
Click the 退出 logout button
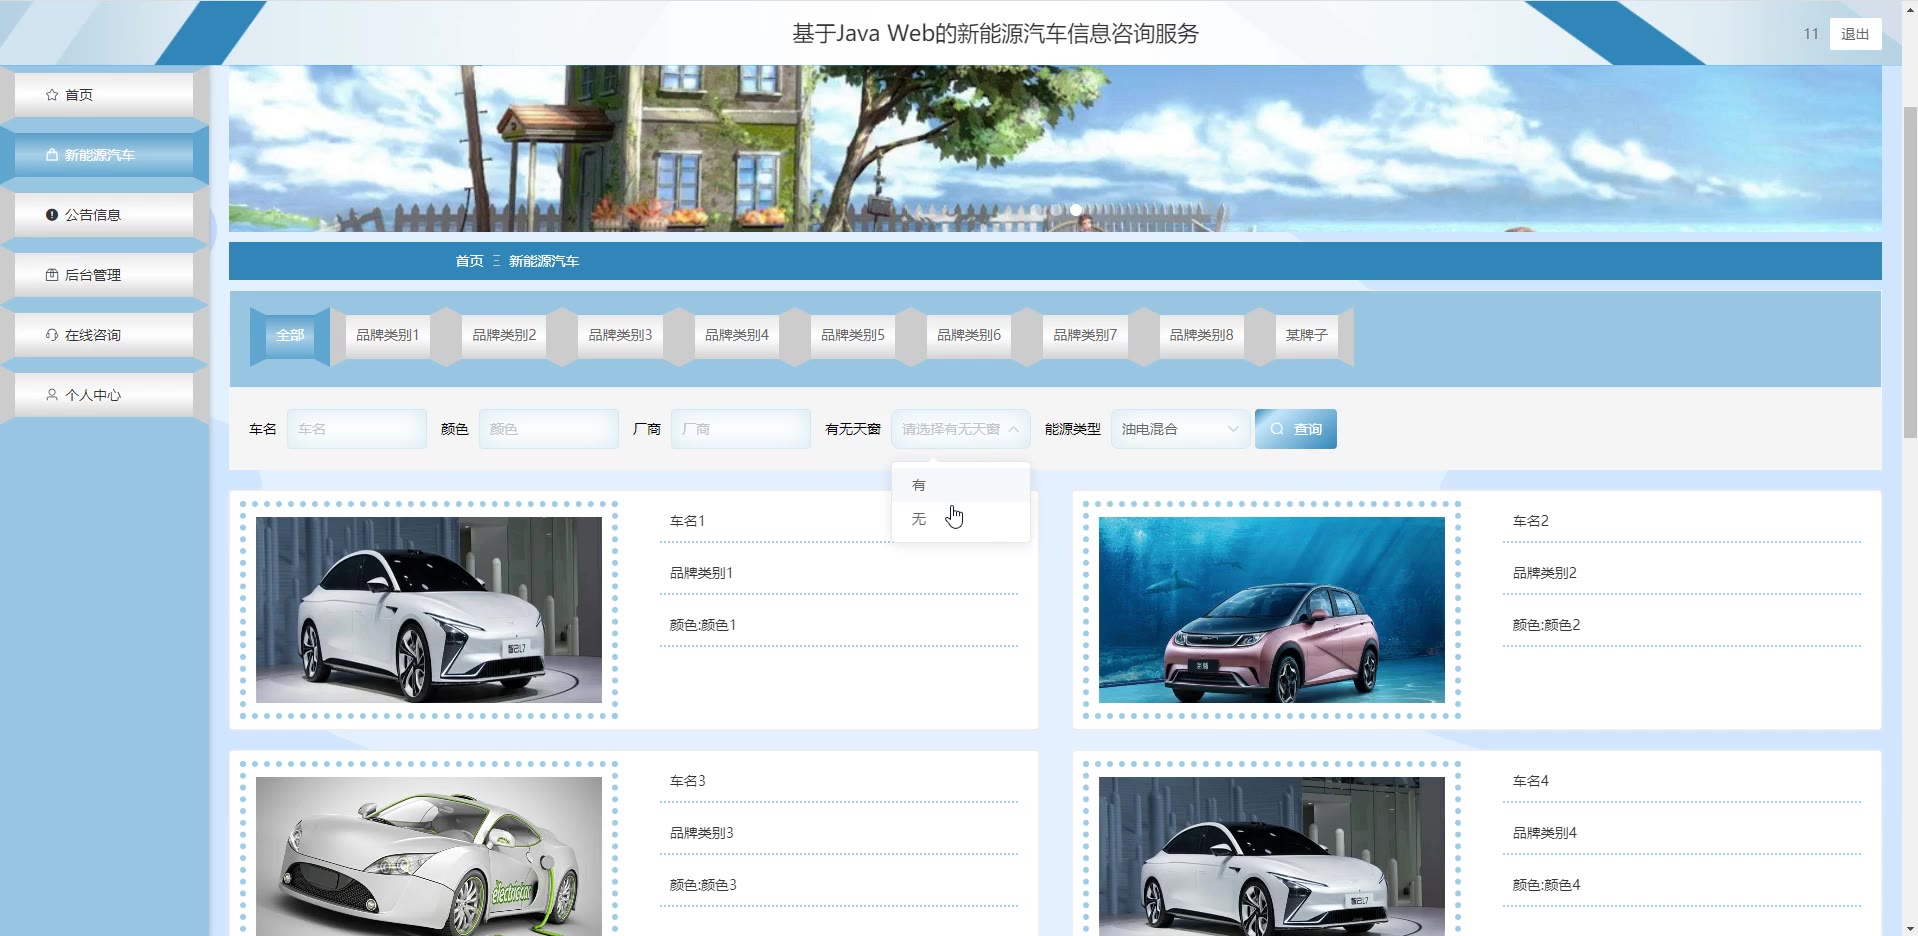(x=1855, y=34)
